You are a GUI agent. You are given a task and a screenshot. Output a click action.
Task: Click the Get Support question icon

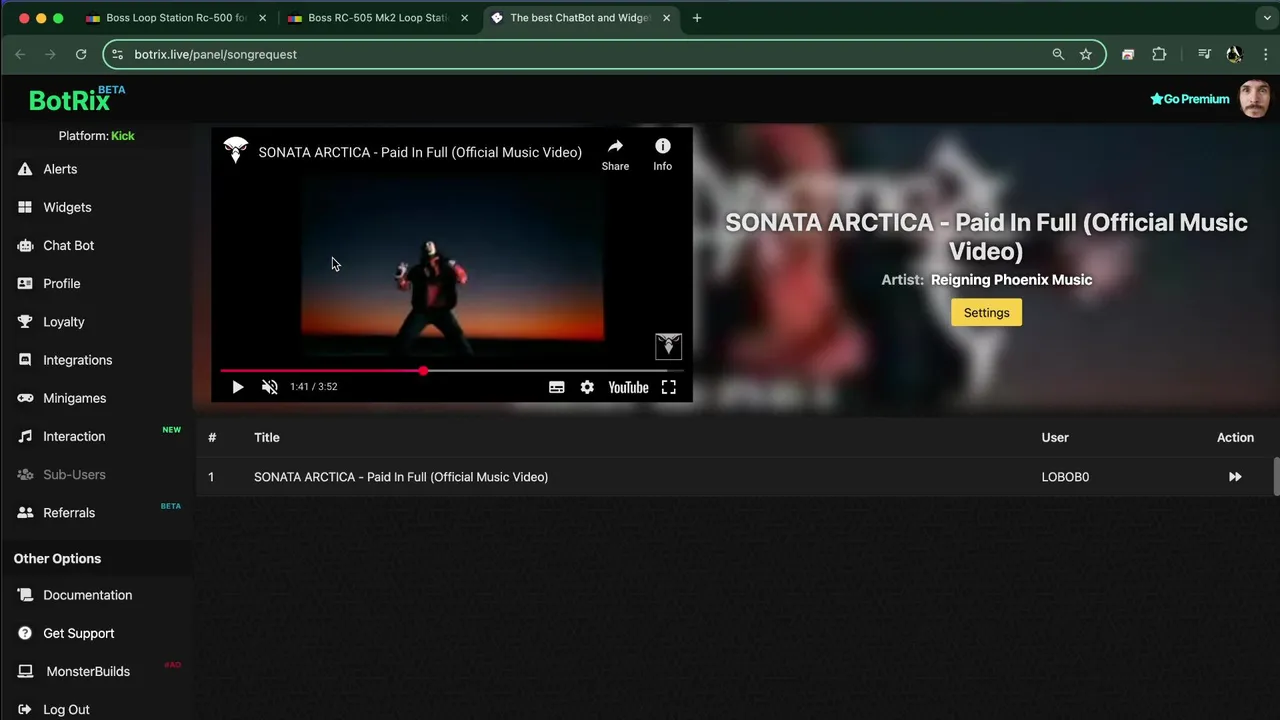(x=25, y=633)
